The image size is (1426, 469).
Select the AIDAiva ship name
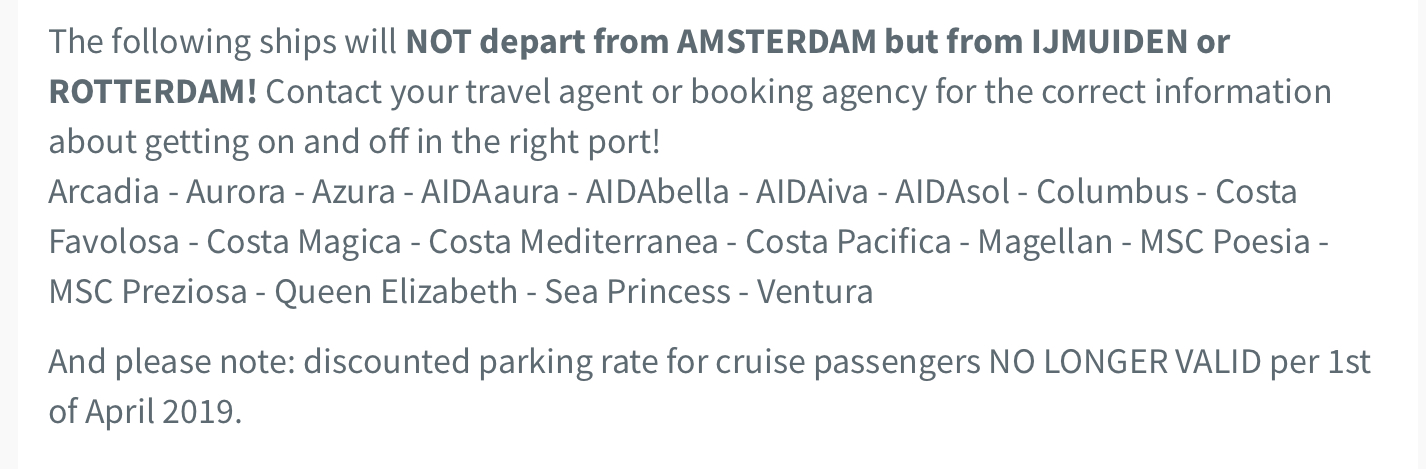point(812,191)
